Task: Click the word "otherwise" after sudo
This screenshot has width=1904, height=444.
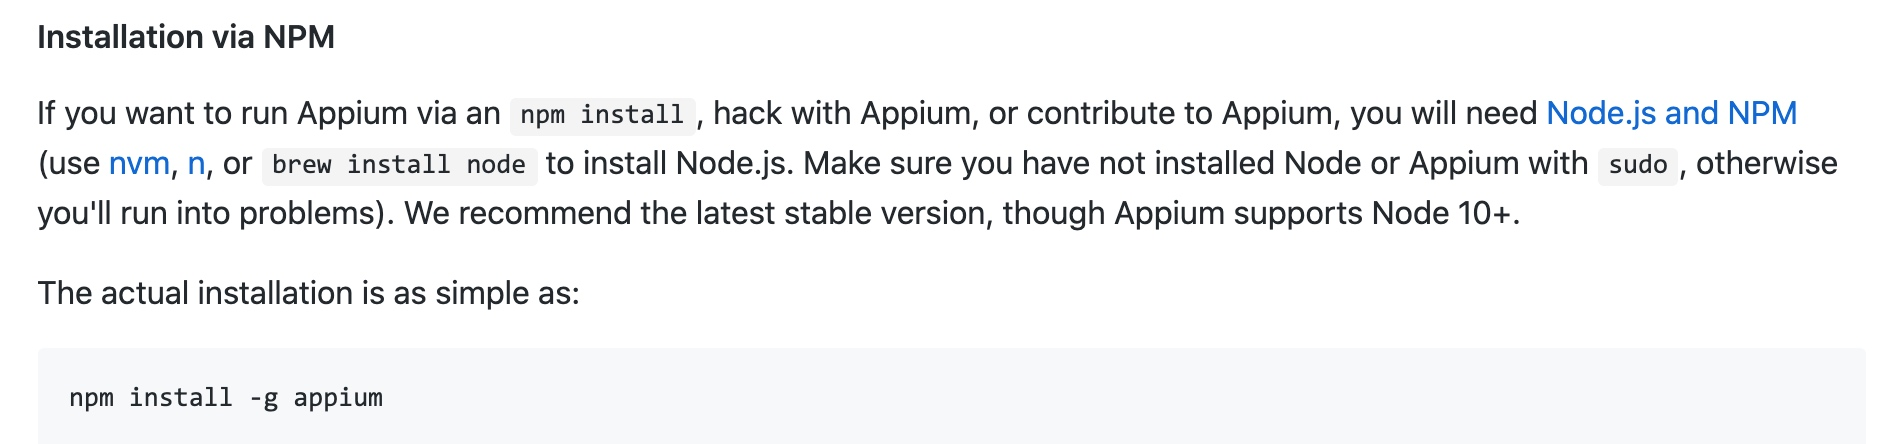Action: click(x=1766, y=163)
